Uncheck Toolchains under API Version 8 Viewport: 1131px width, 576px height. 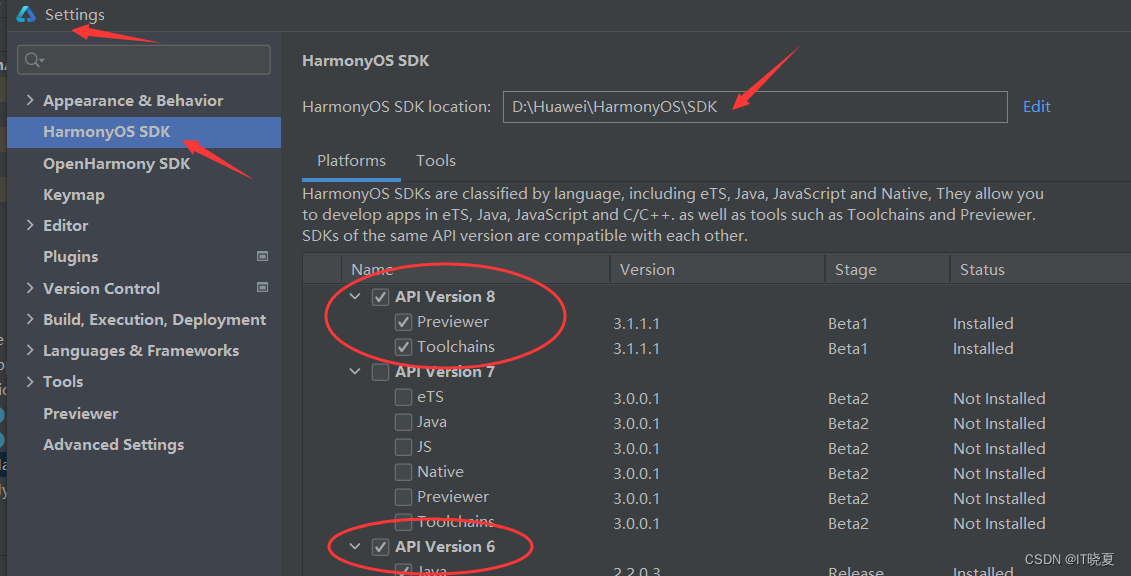[403, 347]
